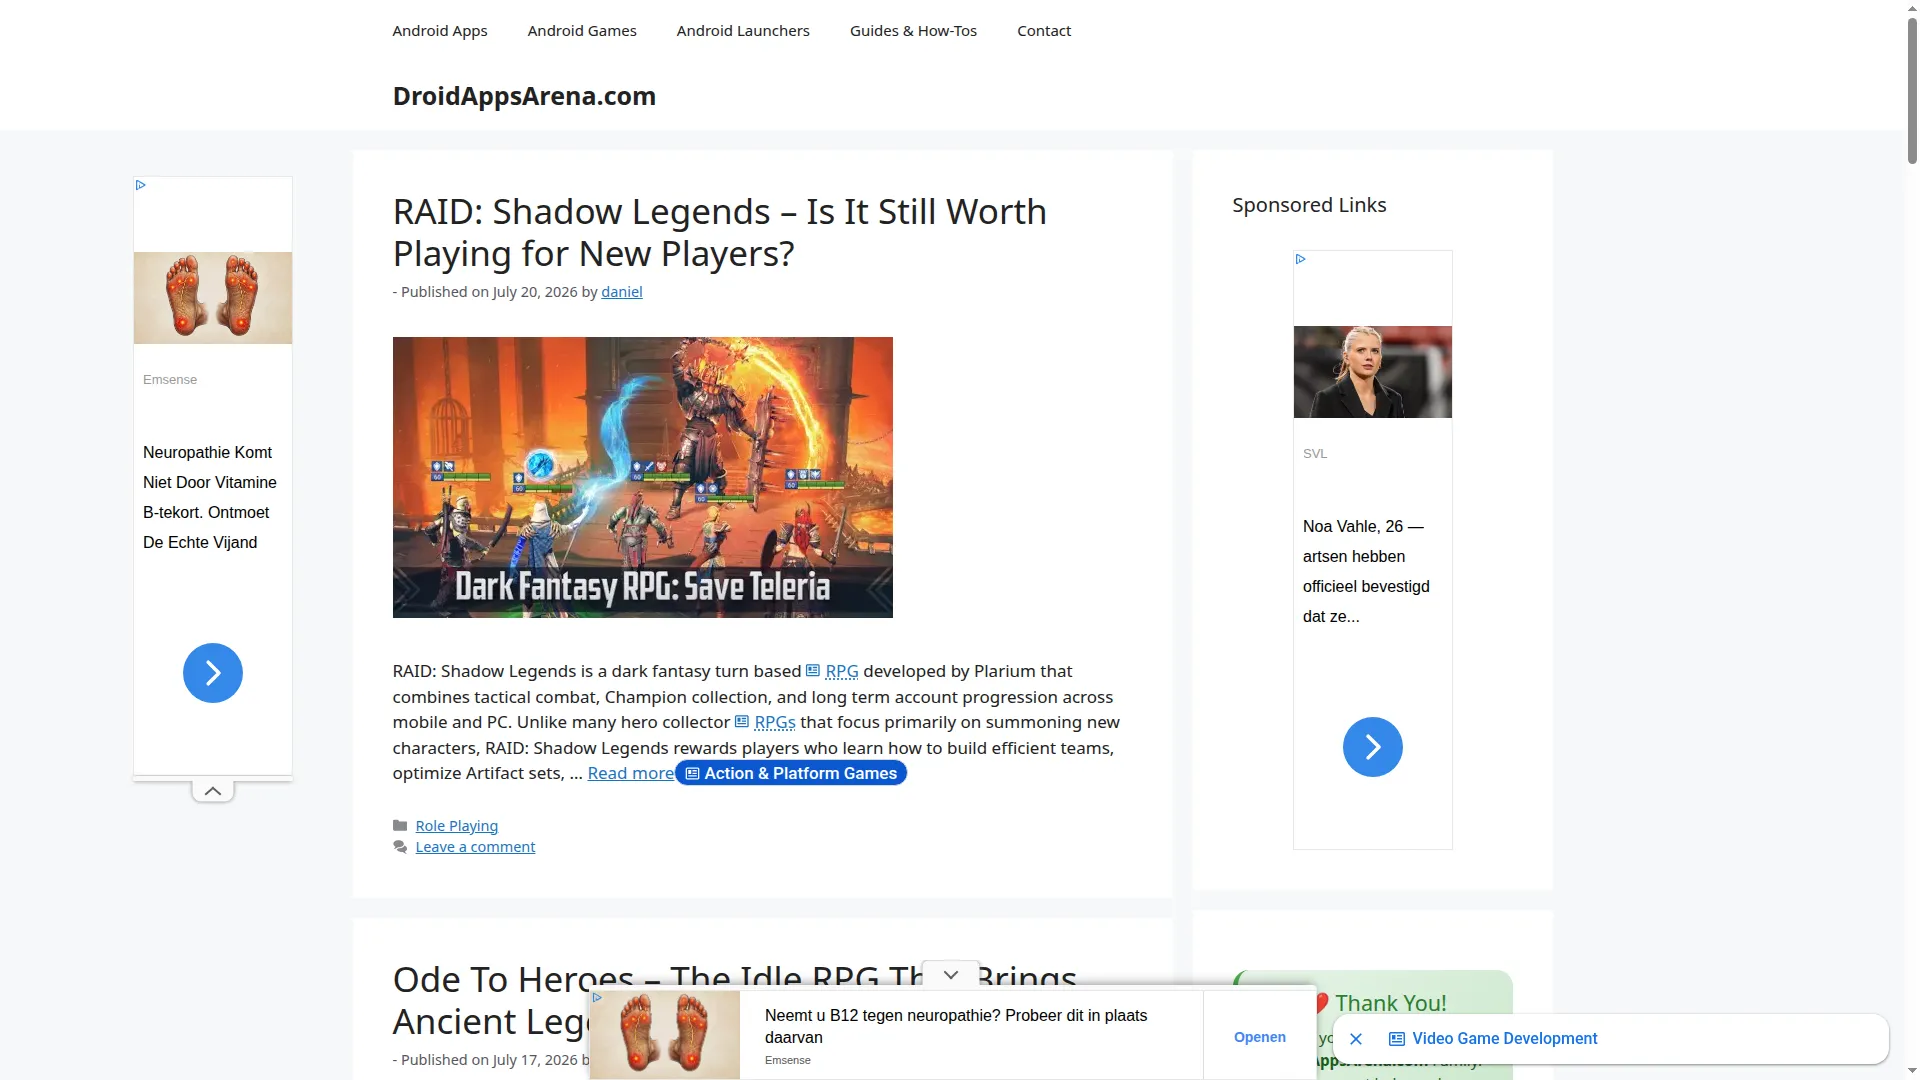Click the B12 neuropathie banner ad text
This screenshot has width=1920, height=1080.
coord(955,1026)
